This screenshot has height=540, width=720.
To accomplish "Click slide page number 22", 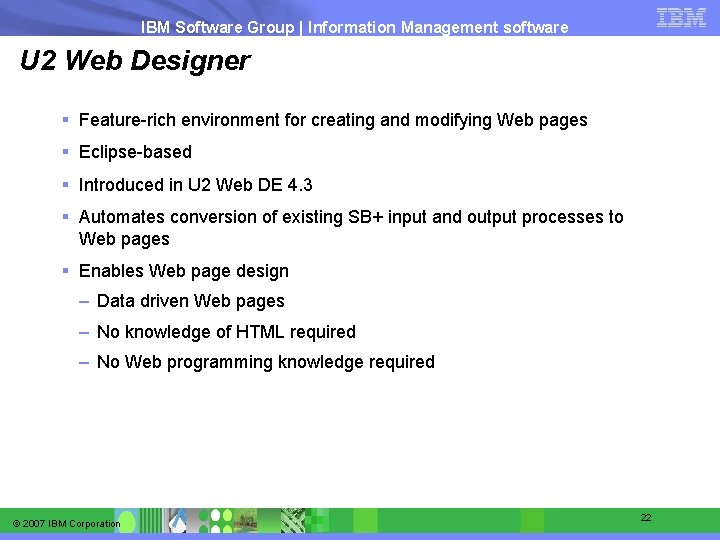I will (x=646, y=518).
